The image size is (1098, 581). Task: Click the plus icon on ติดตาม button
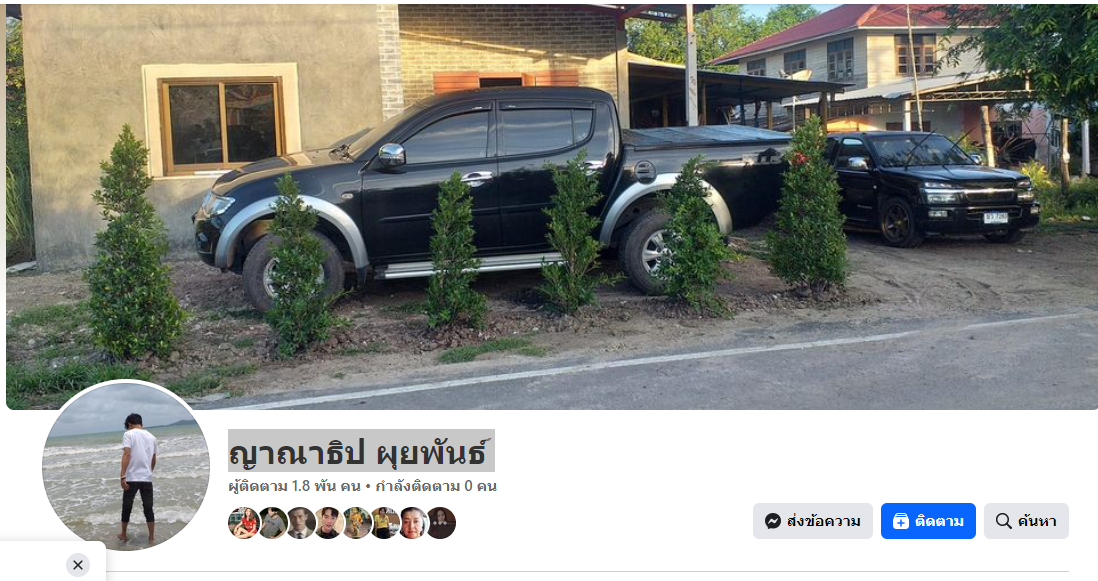(x=901, y=522)
